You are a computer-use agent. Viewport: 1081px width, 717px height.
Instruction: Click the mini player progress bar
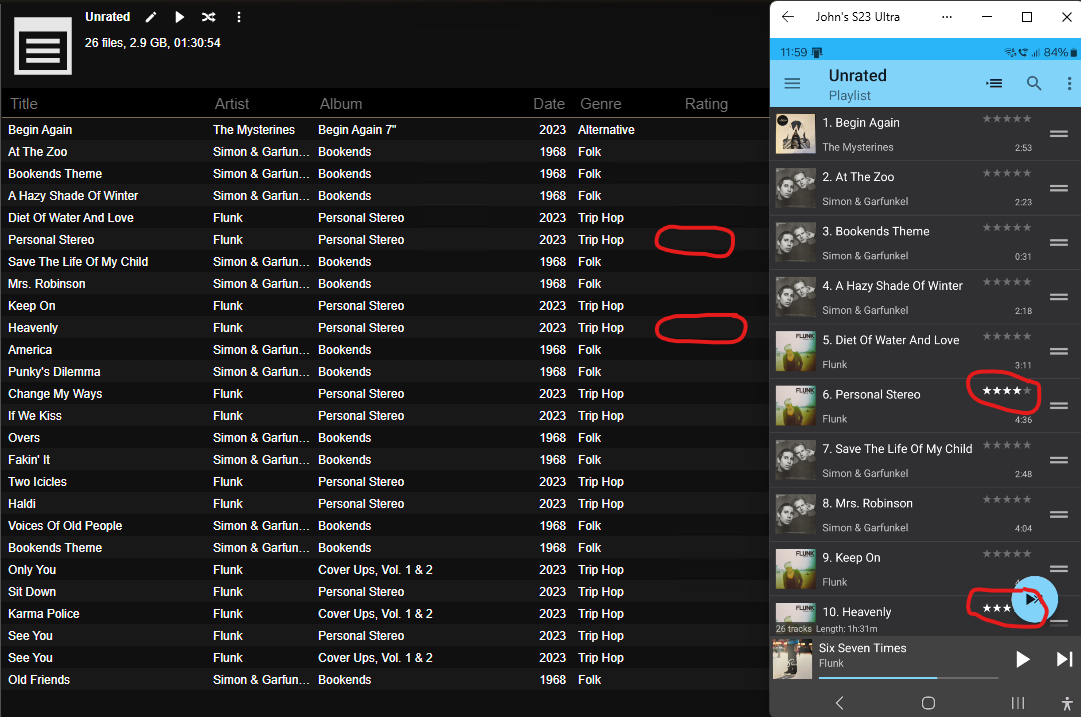pyautogui.click(x=908, y=678)
